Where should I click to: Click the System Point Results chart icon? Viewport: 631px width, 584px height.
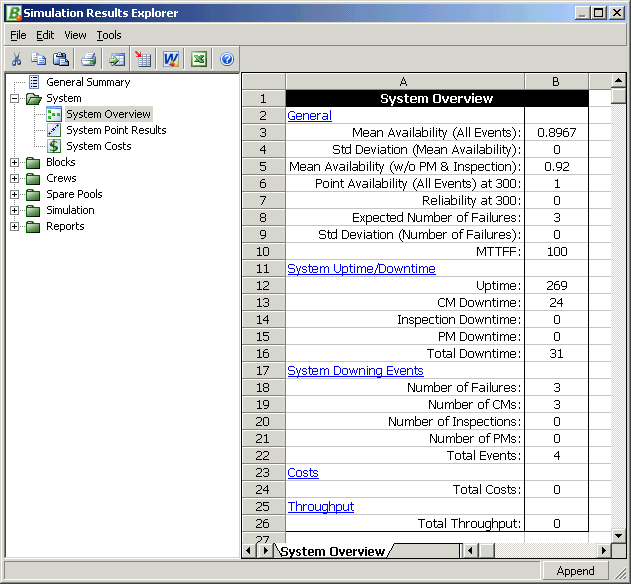pos(54,130)
